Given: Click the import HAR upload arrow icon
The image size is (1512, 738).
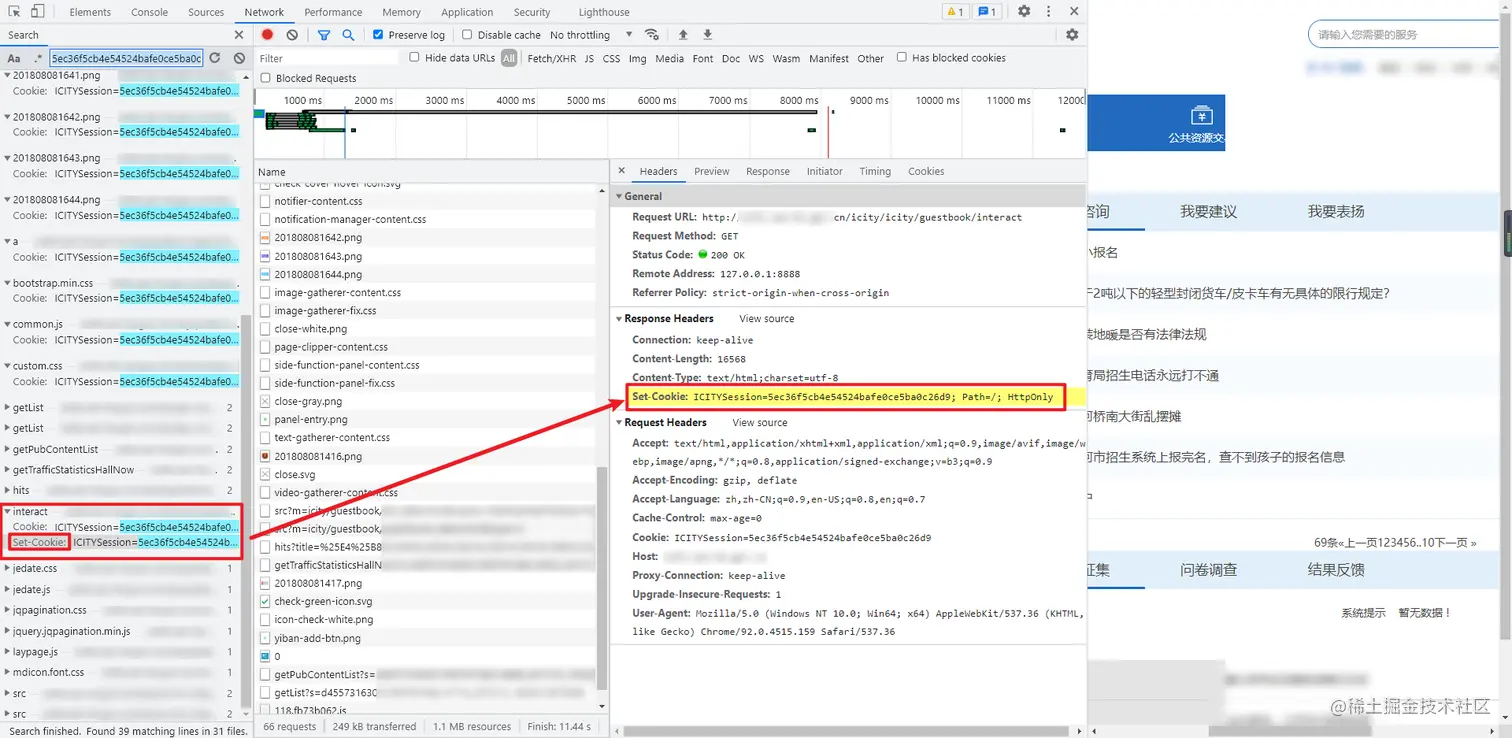Looking at the screenshot, I should point(683,35).
